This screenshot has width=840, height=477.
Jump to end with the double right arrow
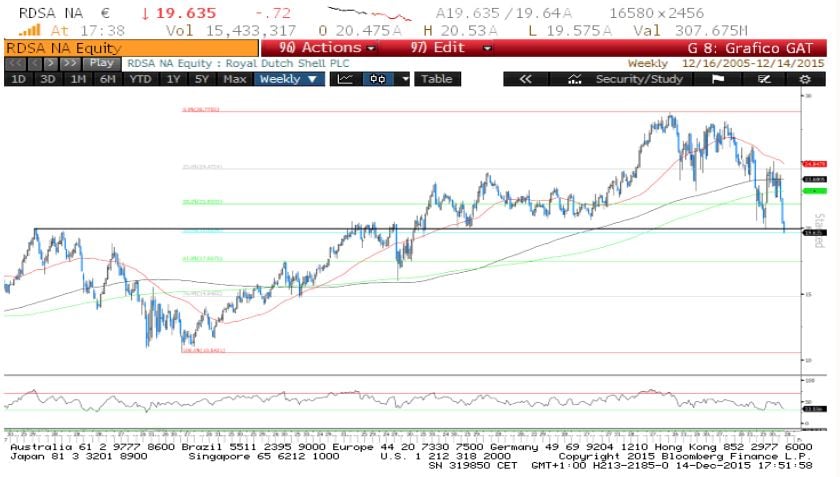pyautogui.click(x=70, y=64)
